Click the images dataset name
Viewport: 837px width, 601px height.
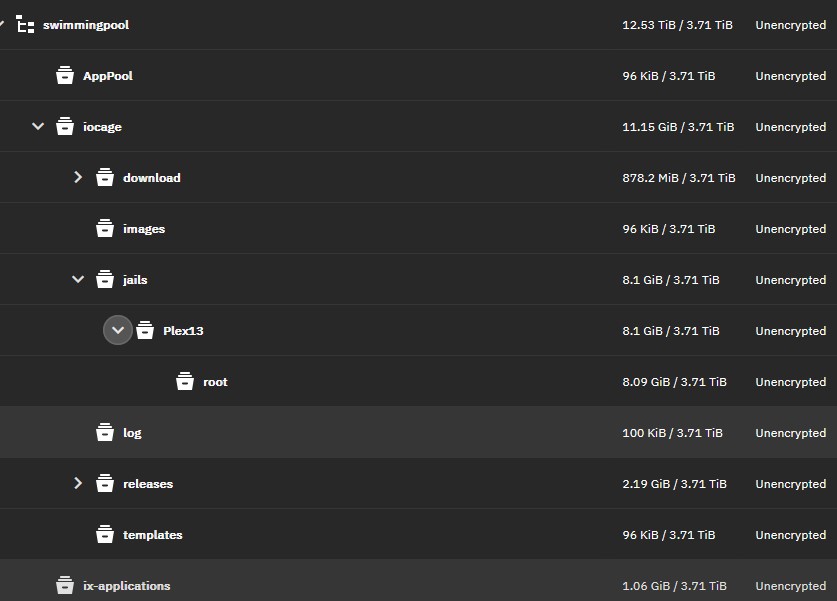pos(144,229)
